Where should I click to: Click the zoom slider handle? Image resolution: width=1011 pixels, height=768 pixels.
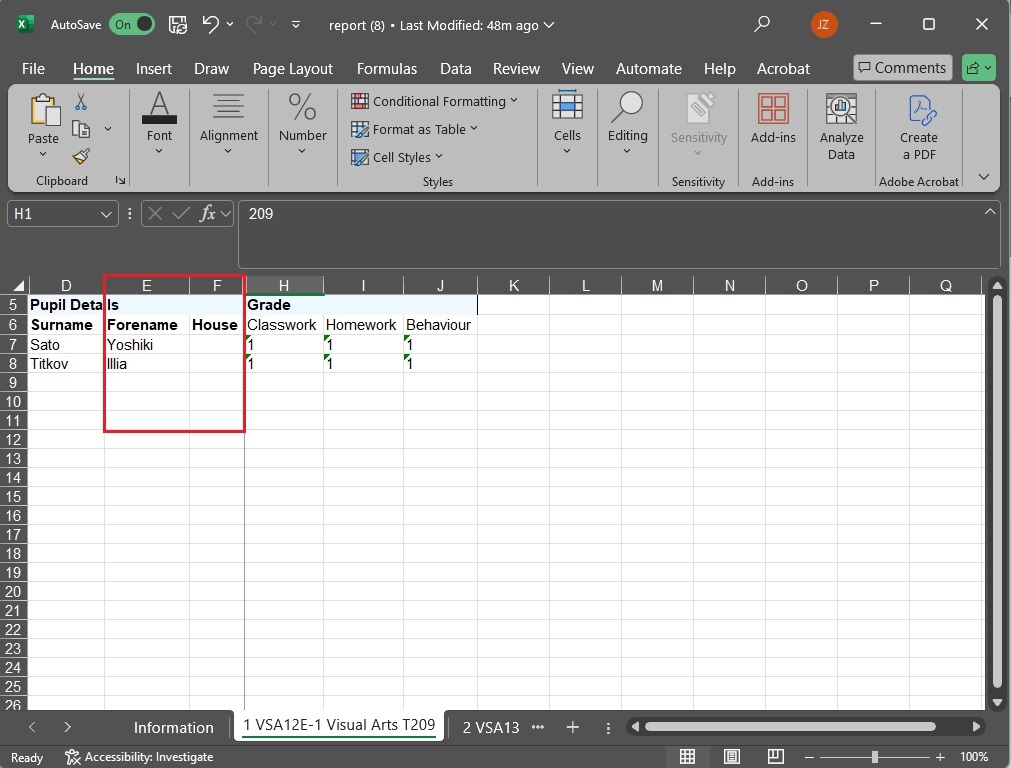pyautogui.click(x=875, y=757)
